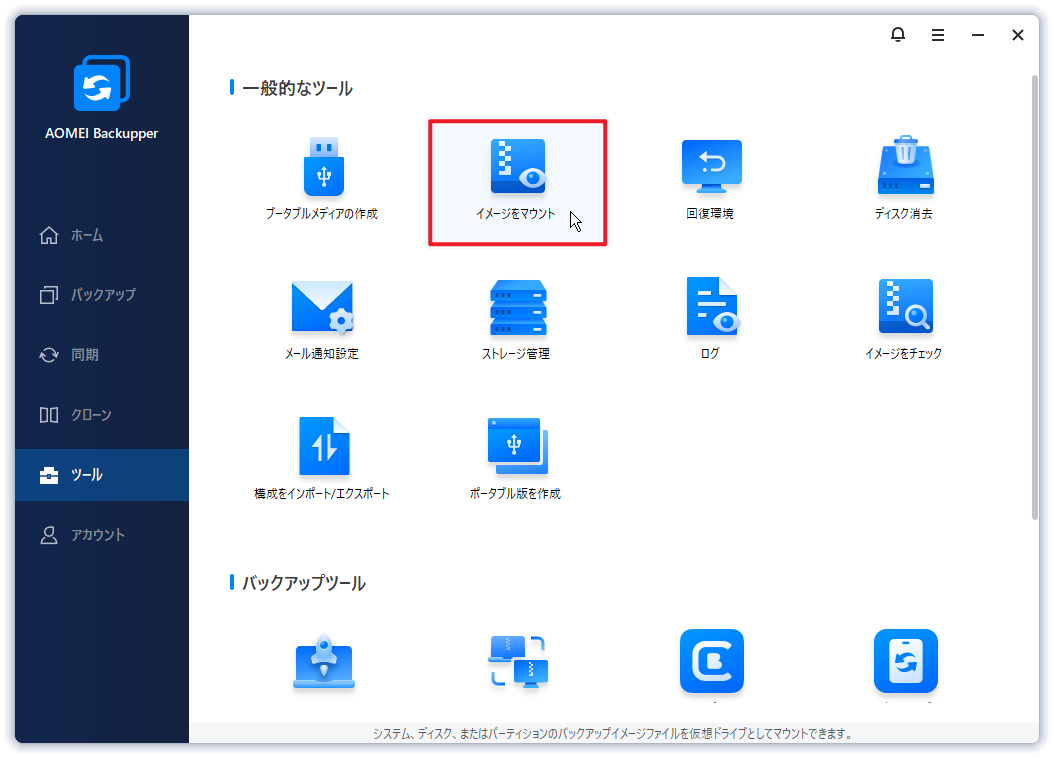Go to アカウント in sidebar
Image resolution: width=1054 pixels, height=758 pixels.
pos(102,535)
